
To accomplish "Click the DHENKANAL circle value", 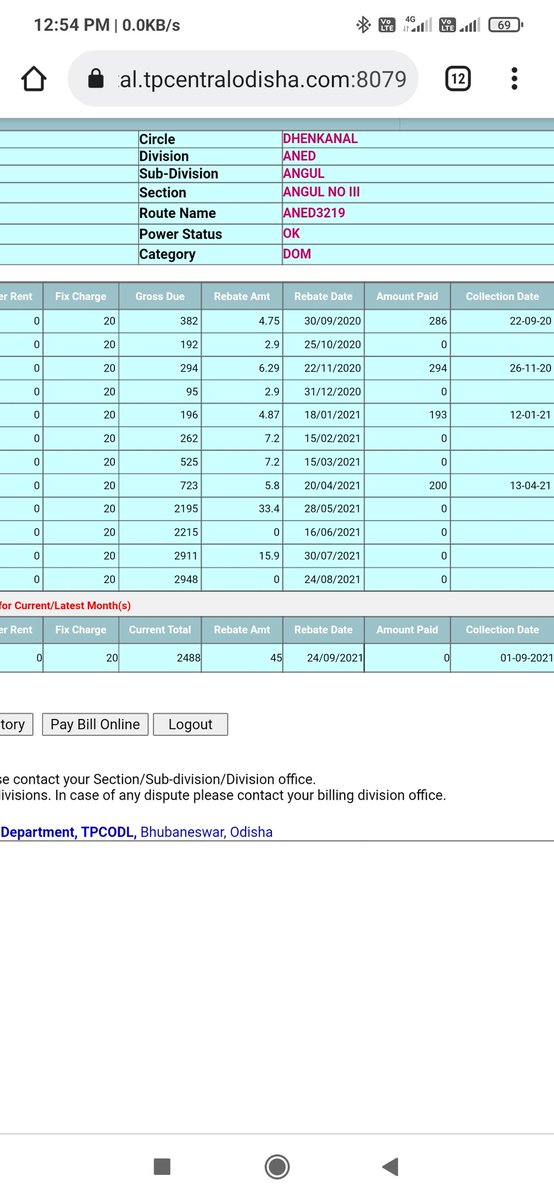I will (320, 139).
